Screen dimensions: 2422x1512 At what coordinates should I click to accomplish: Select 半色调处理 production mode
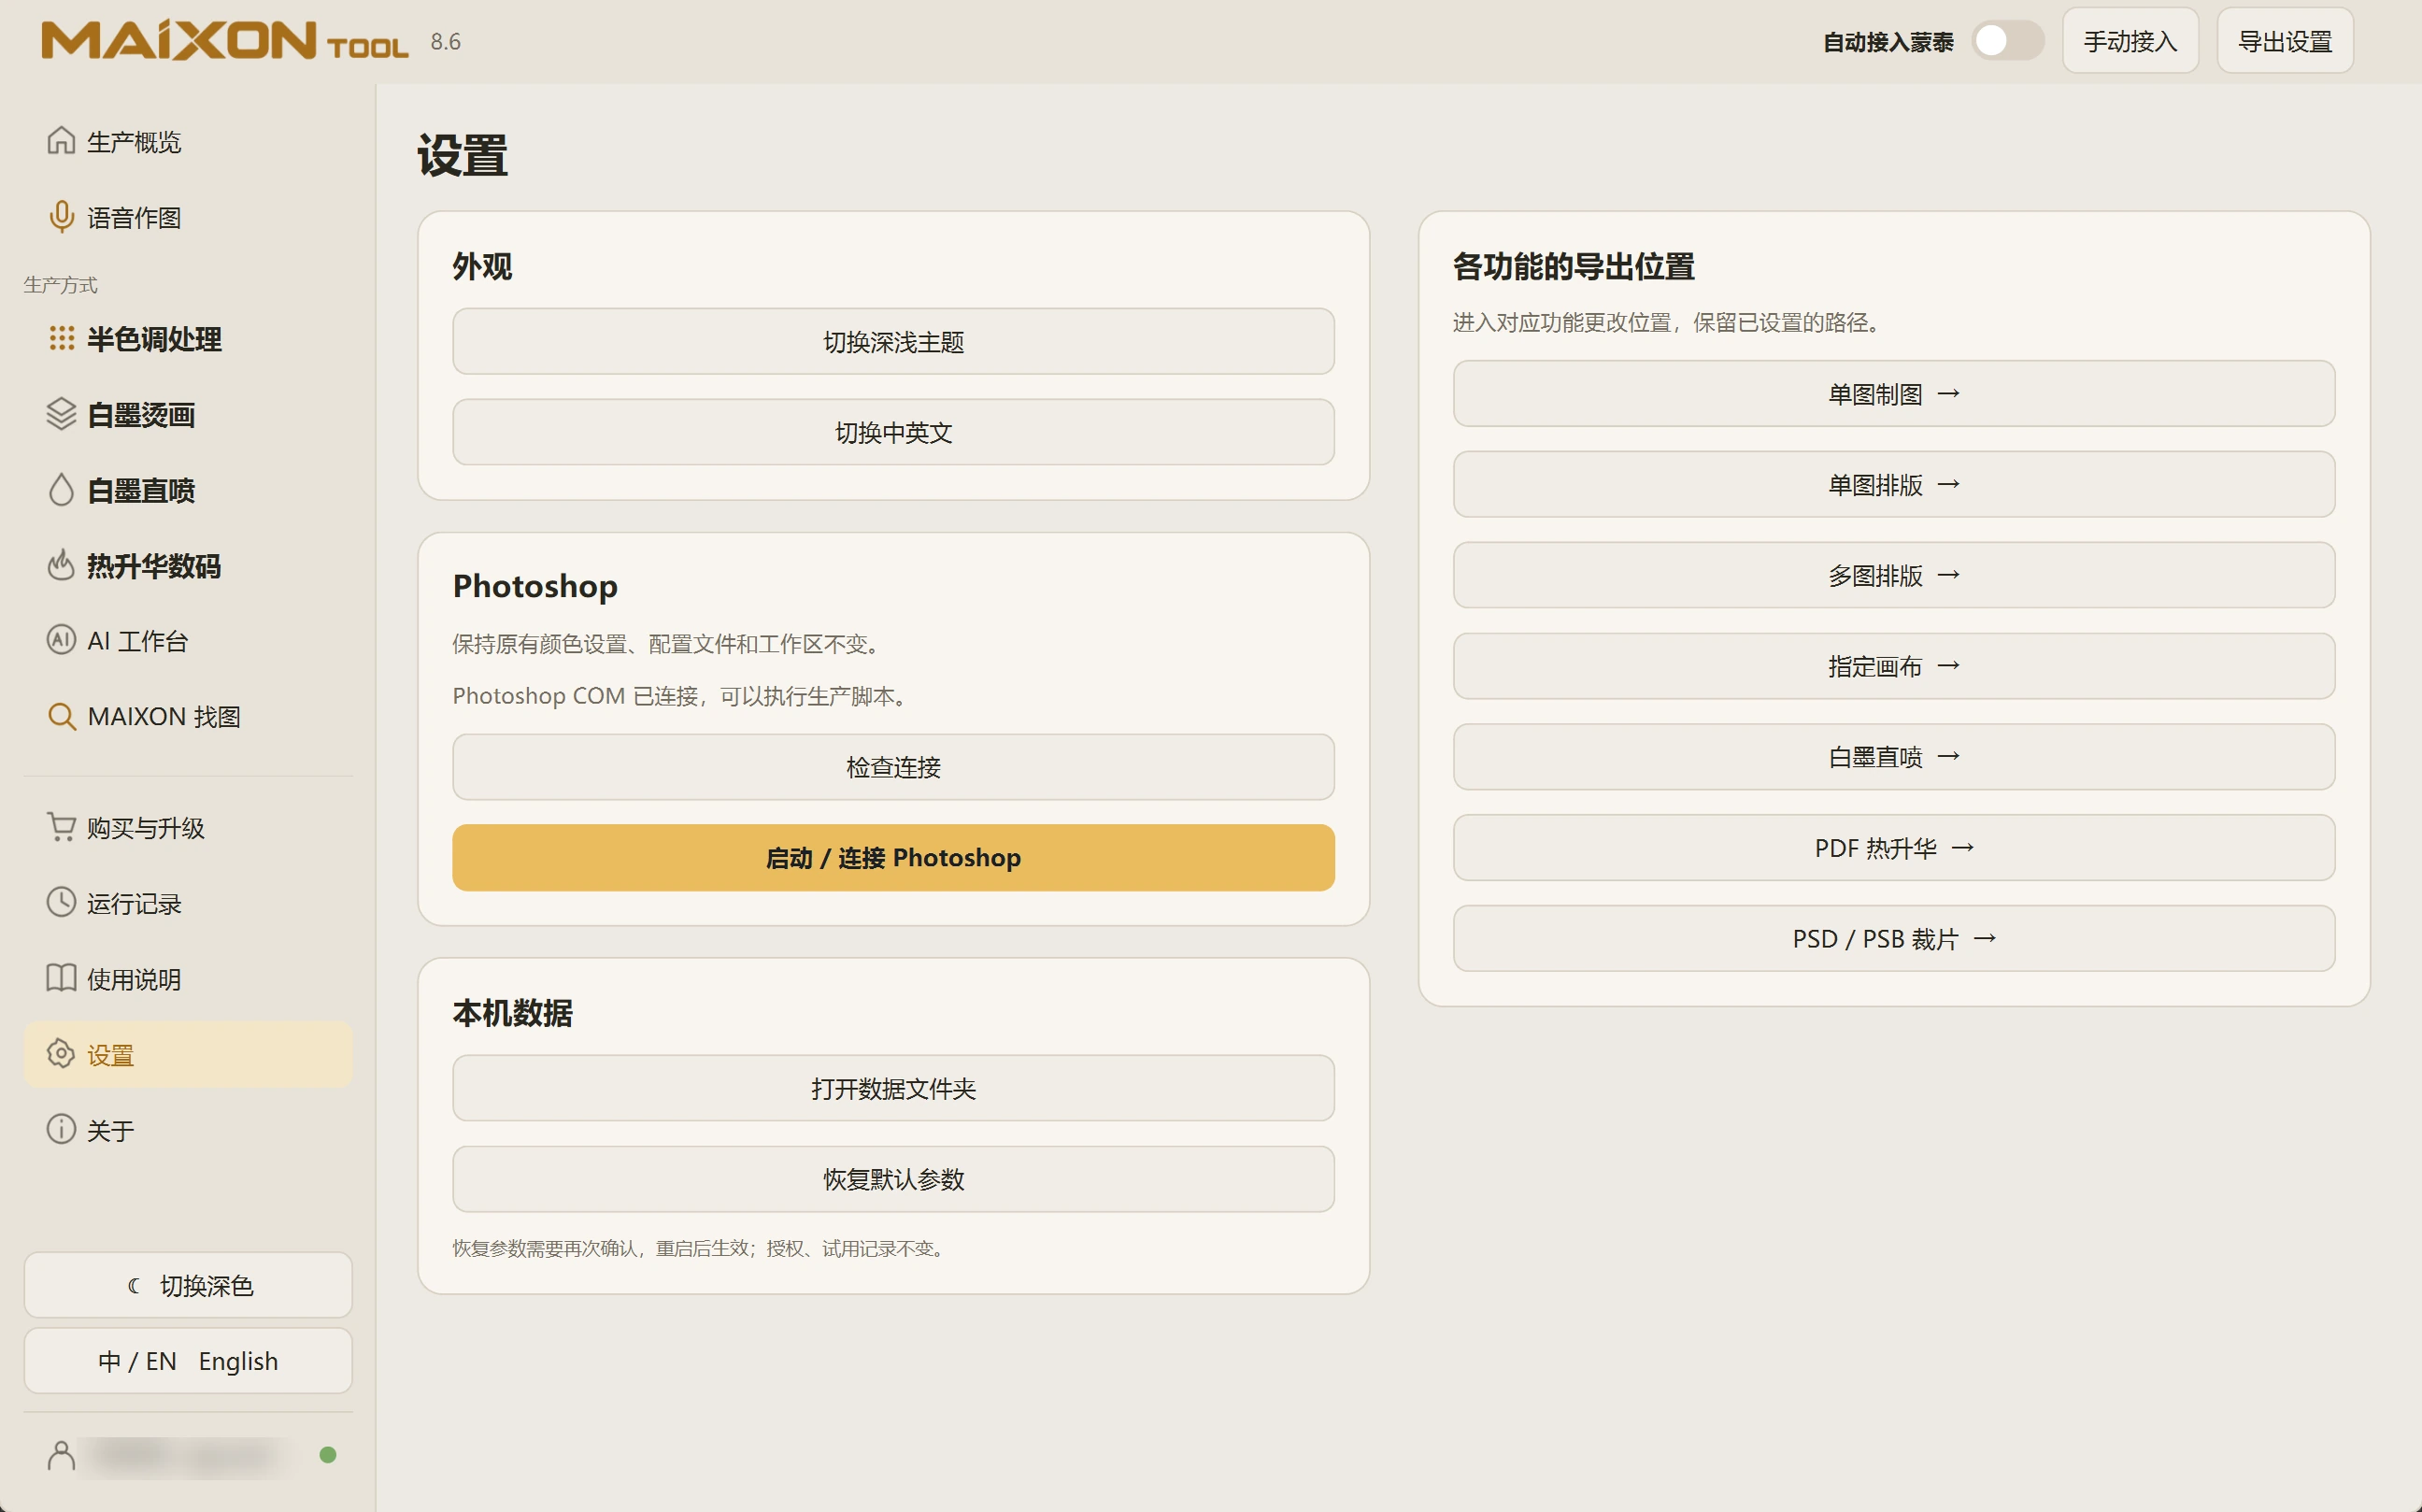pos(188,339)
